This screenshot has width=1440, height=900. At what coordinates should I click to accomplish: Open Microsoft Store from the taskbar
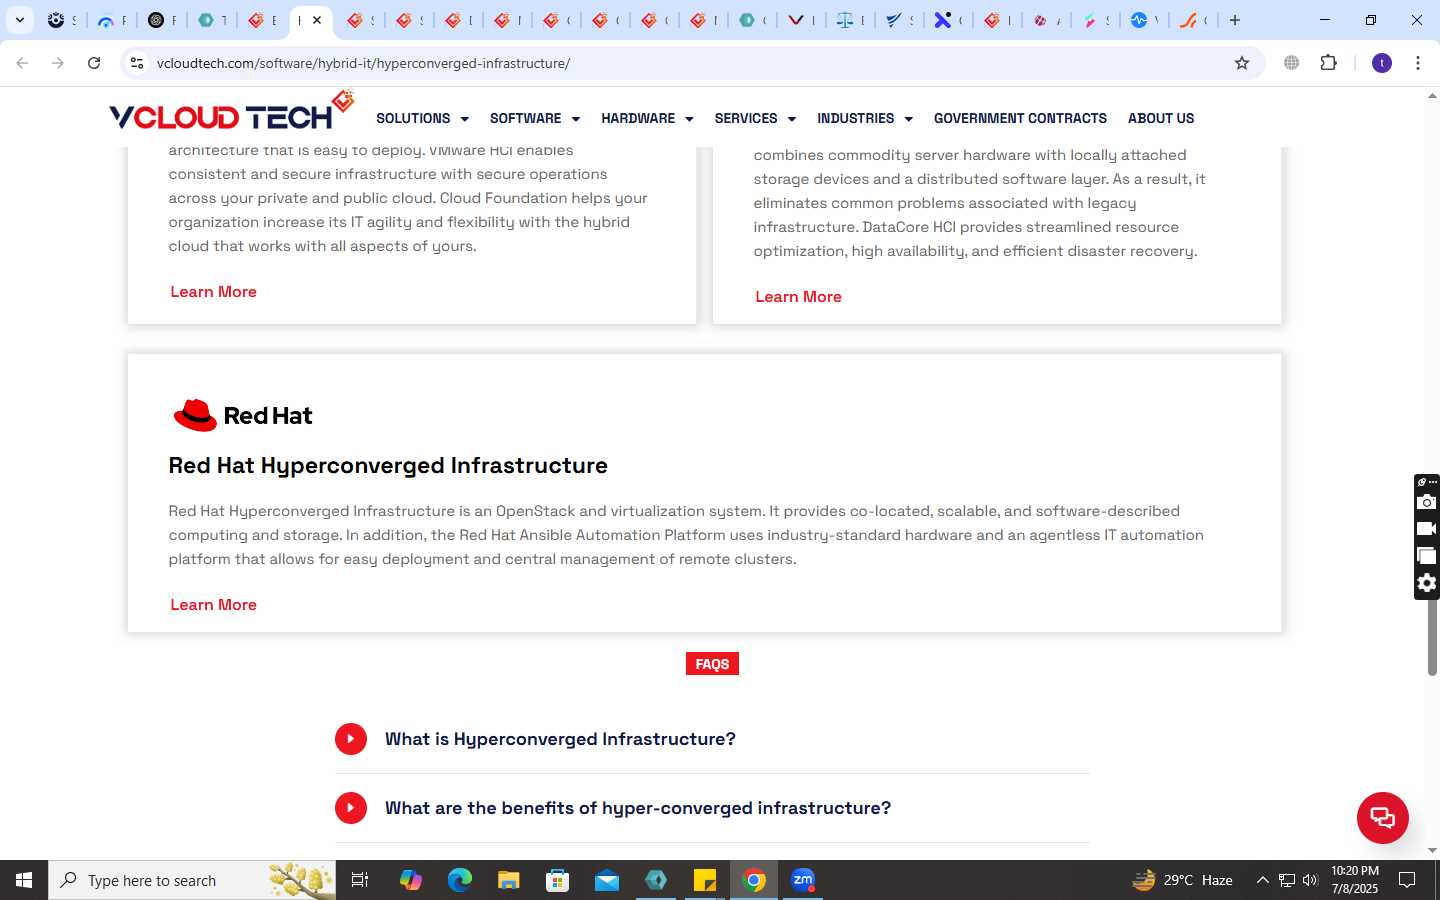(558, 880)
